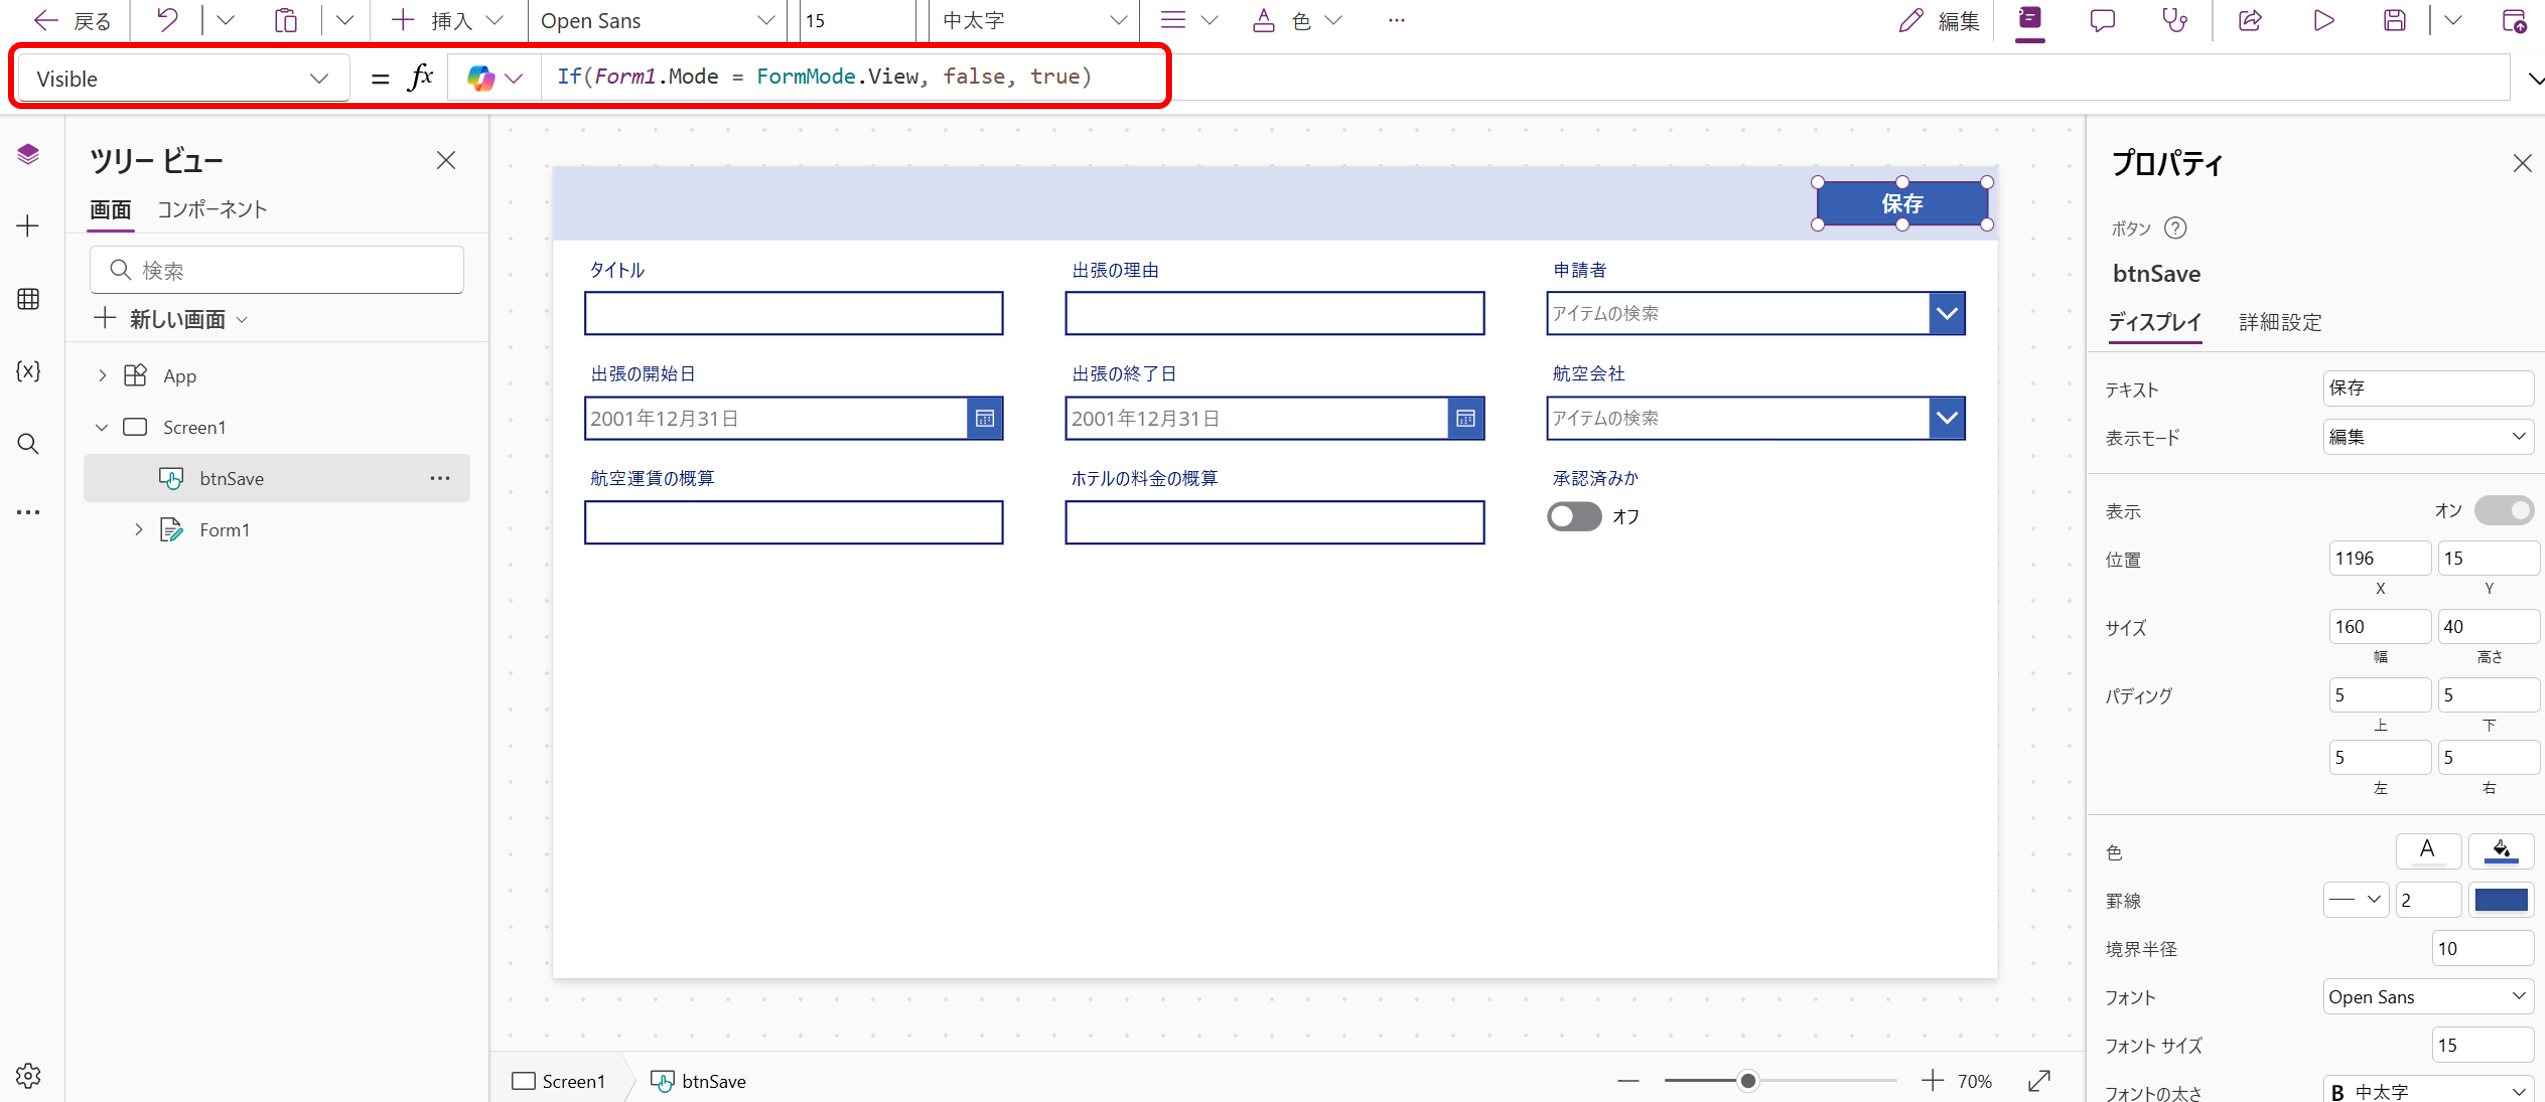
Task: Click the Share icon in the toolbar
Action: pos(2250,20)
